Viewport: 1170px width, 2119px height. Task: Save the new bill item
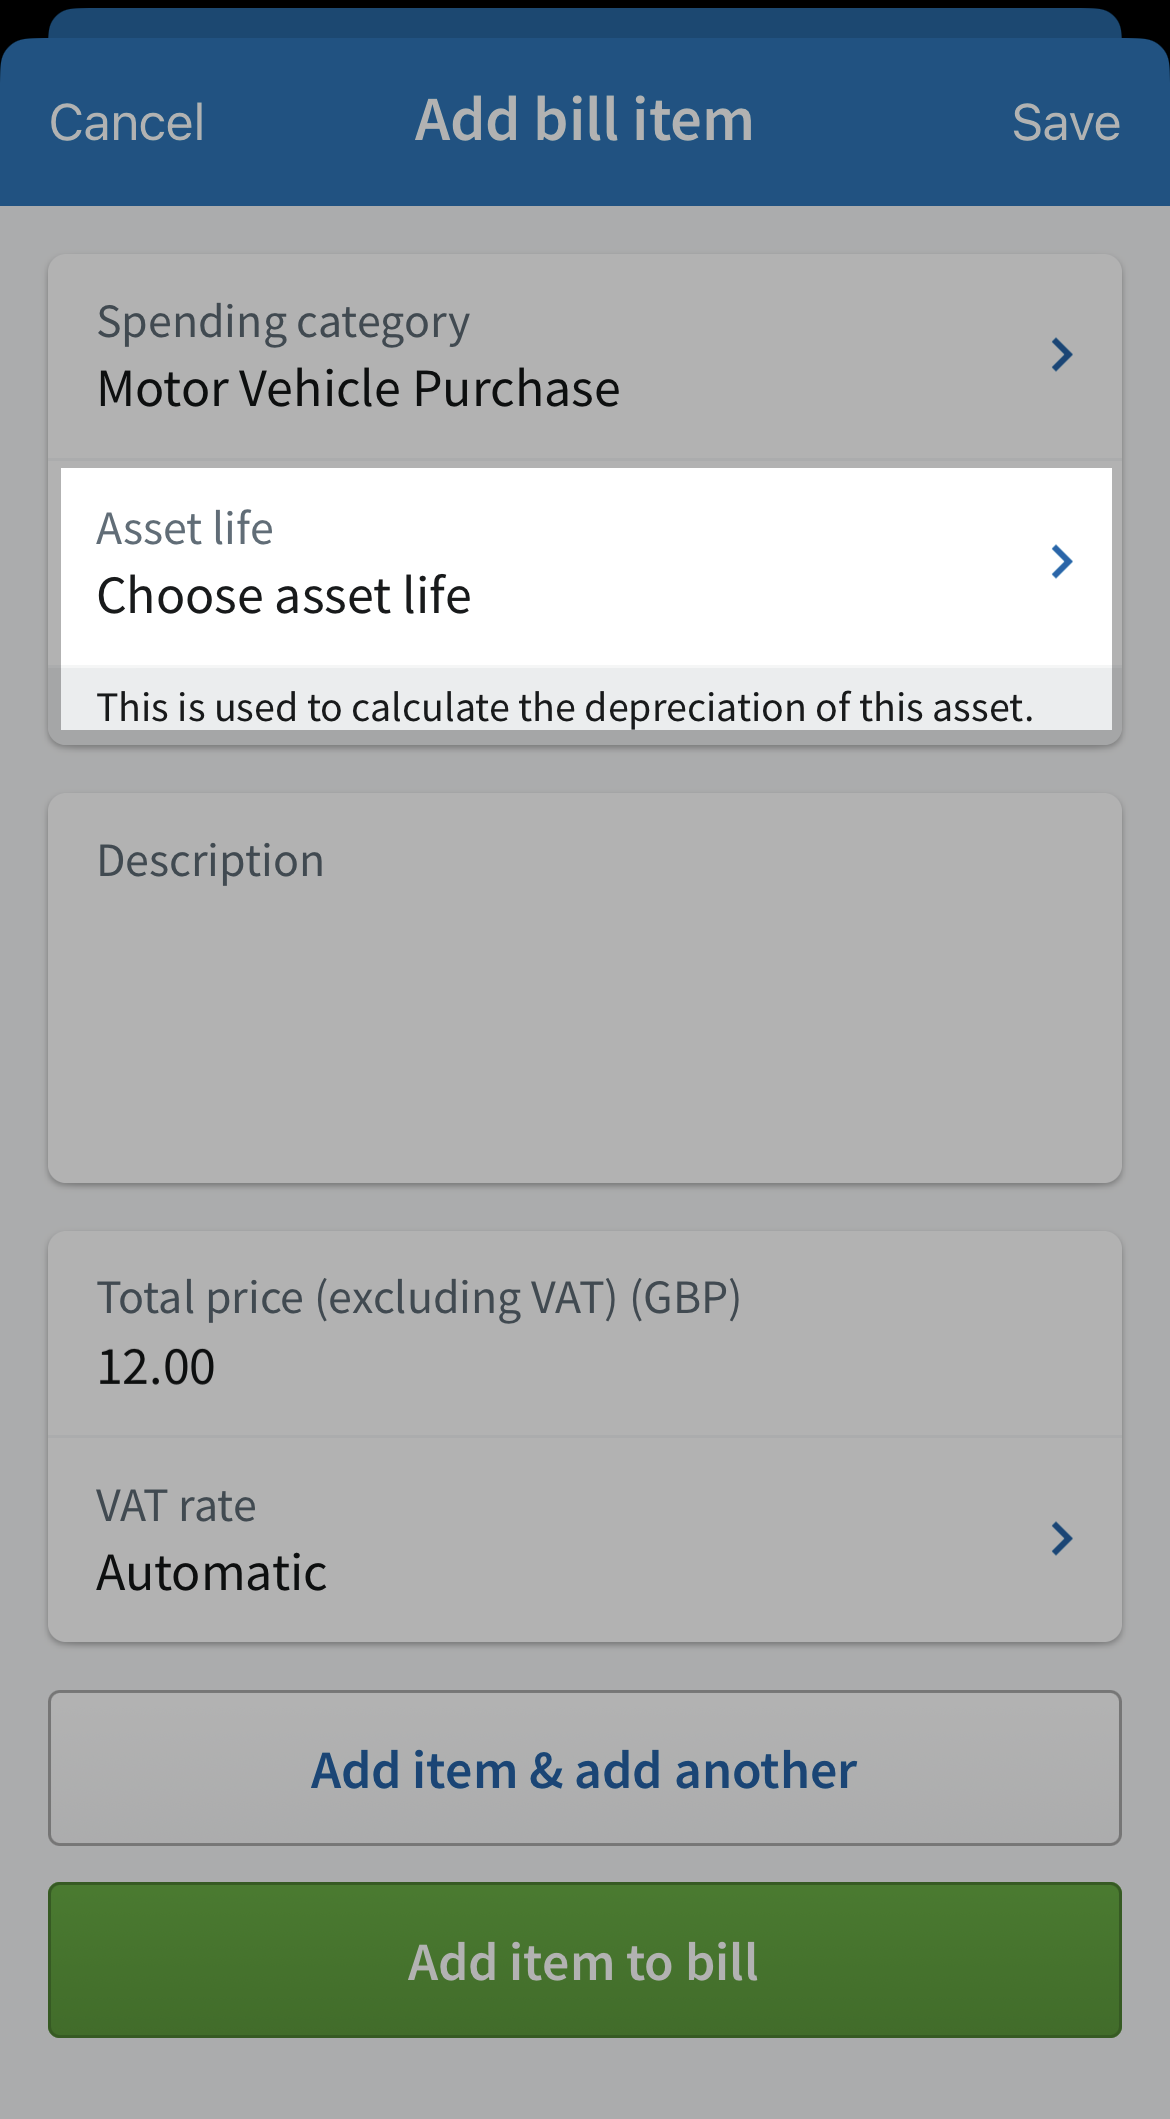(x=1066, y=122)
